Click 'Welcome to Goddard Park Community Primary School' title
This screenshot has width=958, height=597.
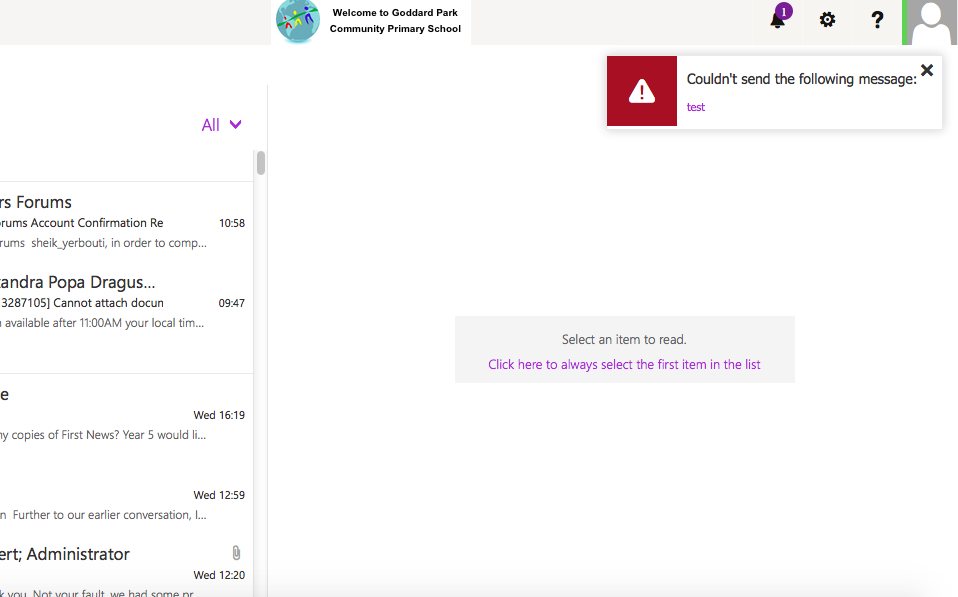coord(395,20)
